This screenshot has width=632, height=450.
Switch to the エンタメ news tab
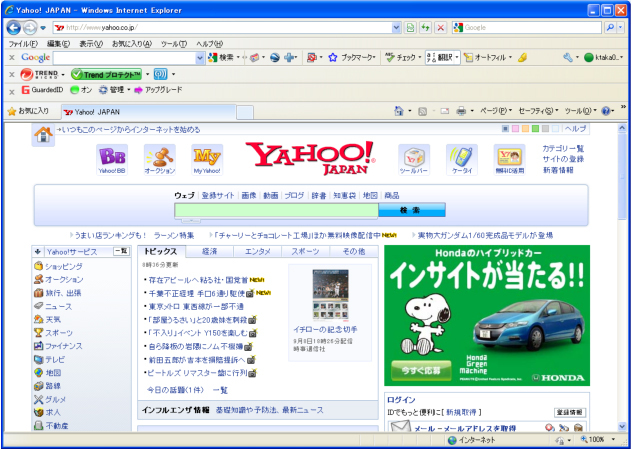click(258, 251)
